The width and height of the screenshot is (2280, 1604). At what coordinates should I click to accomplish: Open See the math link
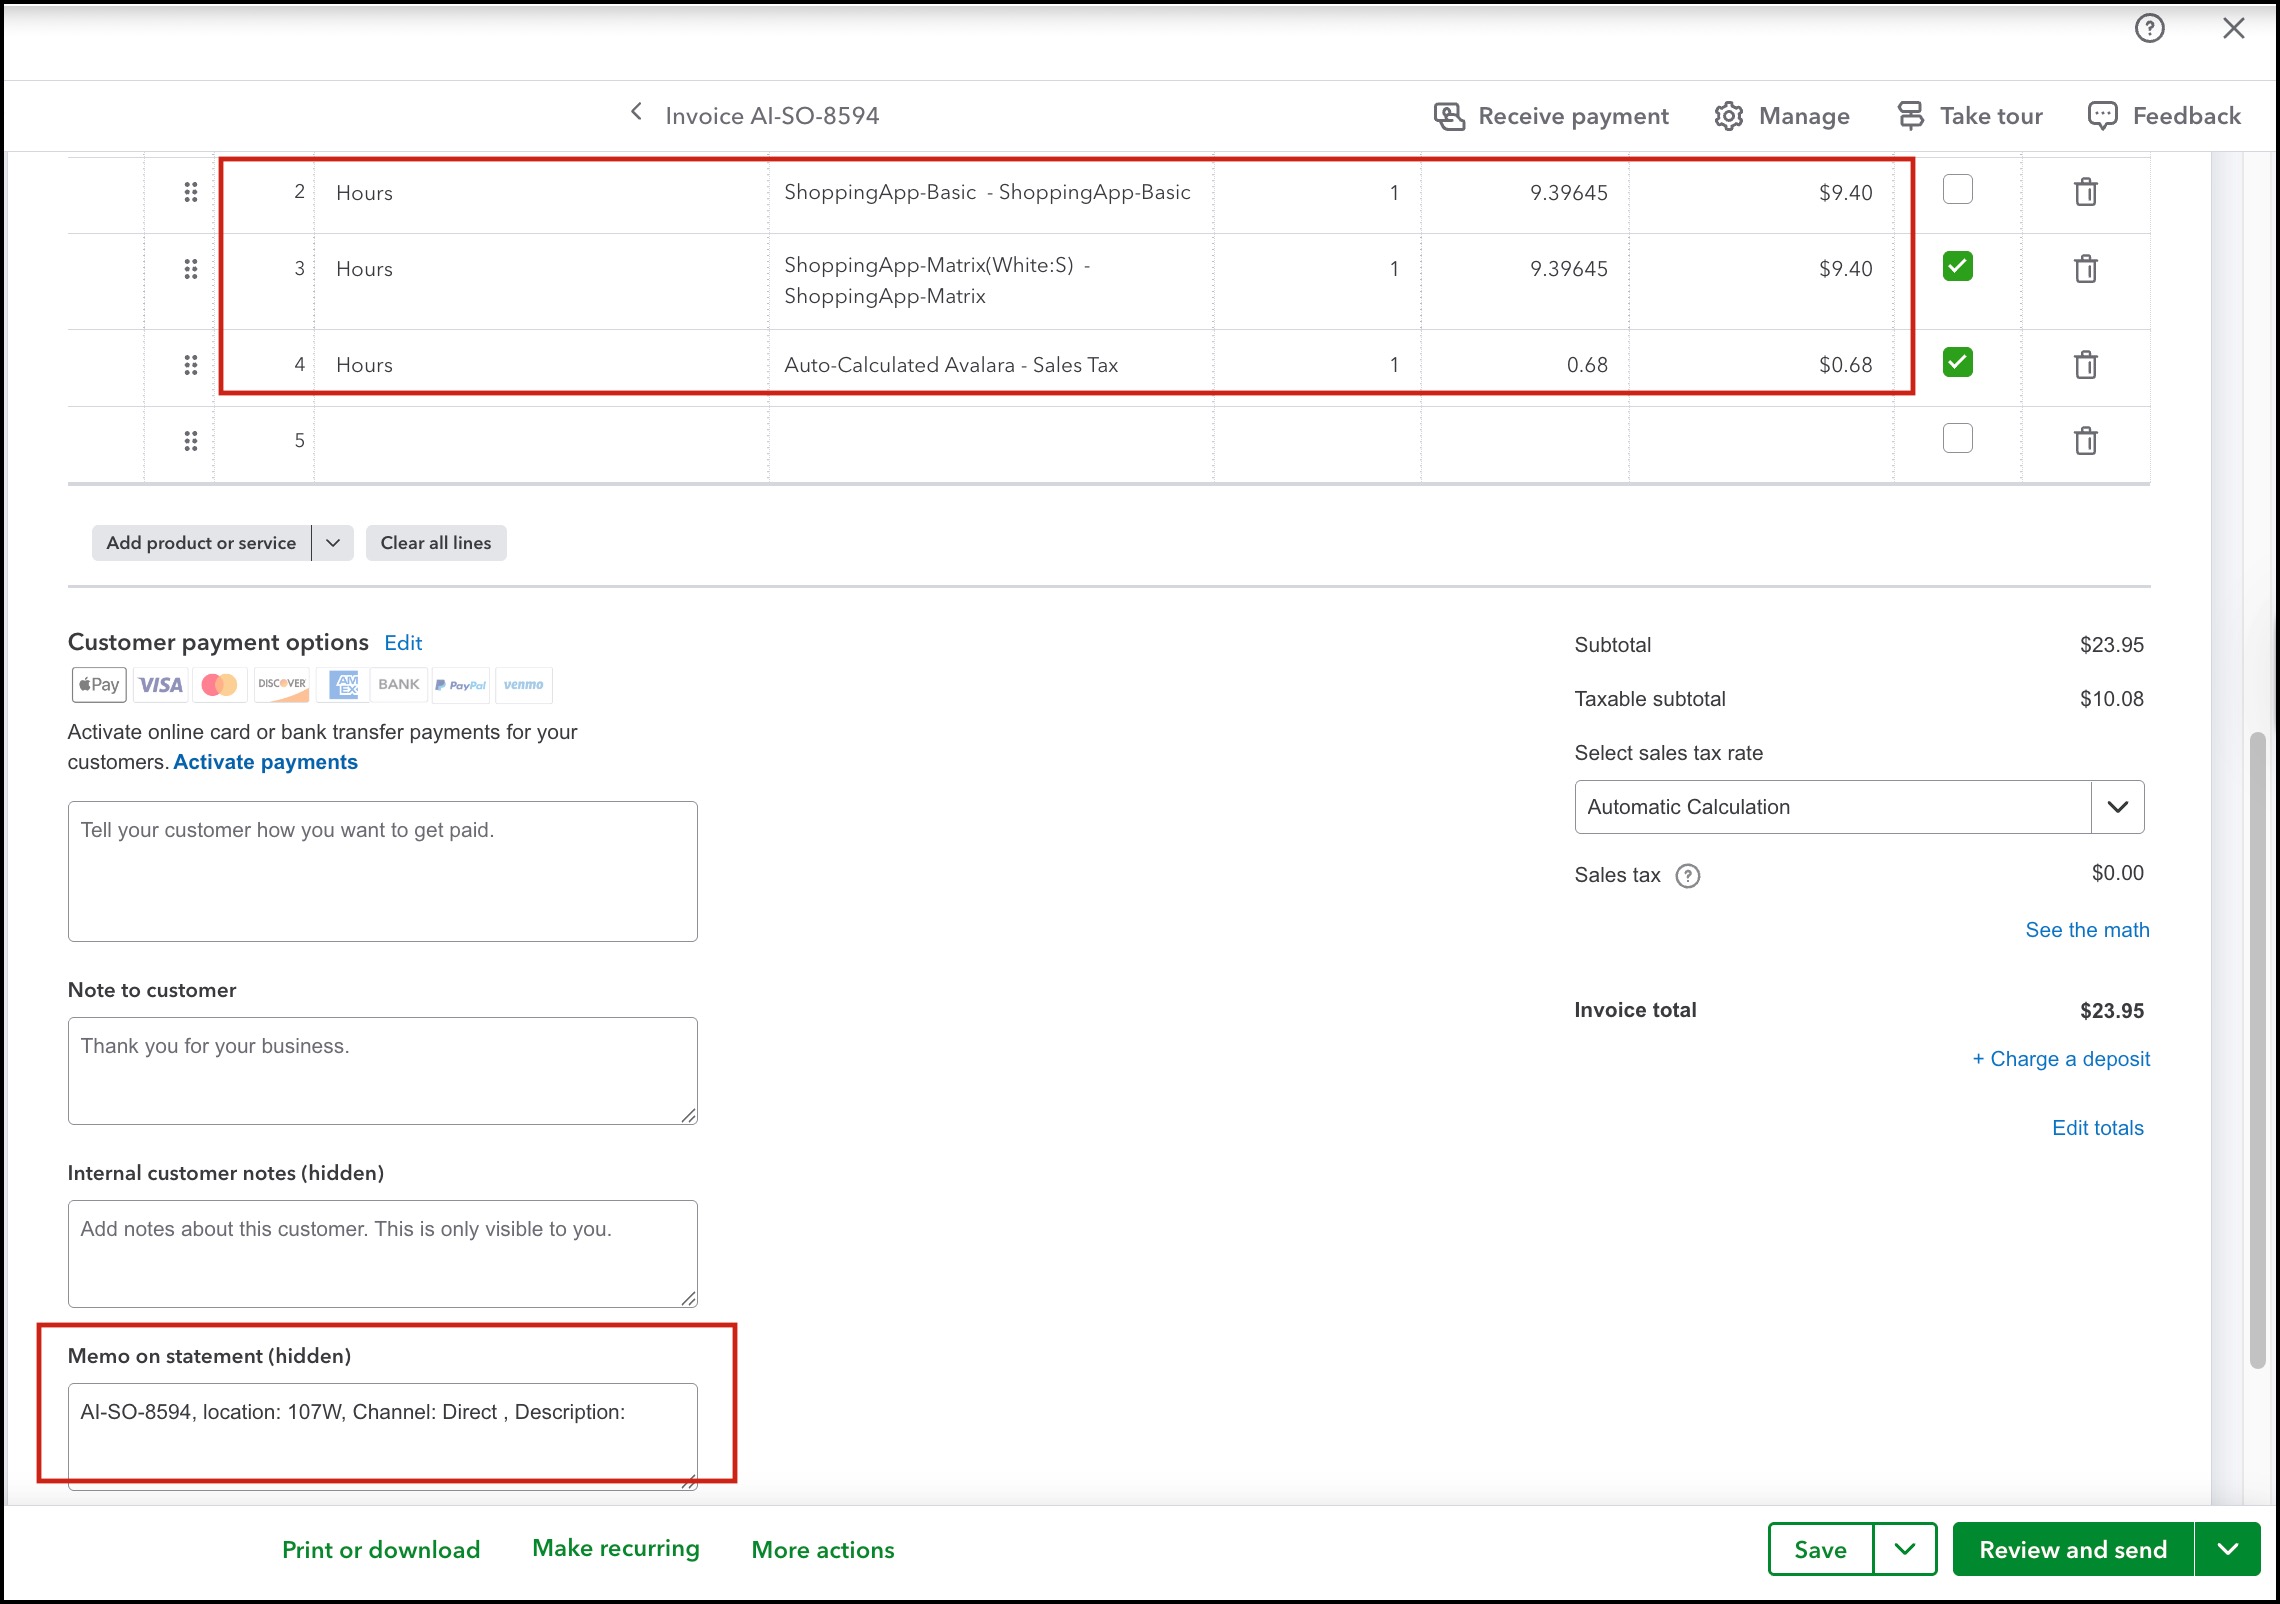[x=2087, y=930]
